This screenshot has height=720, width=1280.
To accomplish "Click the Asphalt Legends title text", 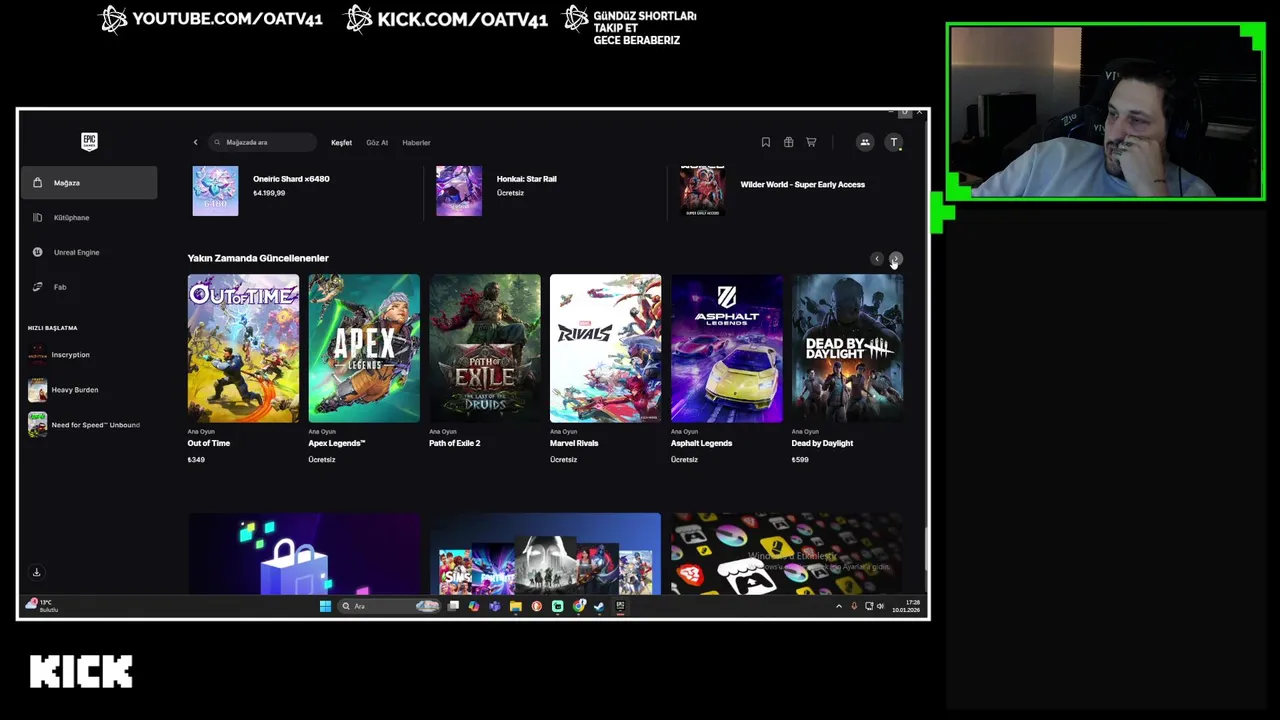I will click(x=701, y=443).
